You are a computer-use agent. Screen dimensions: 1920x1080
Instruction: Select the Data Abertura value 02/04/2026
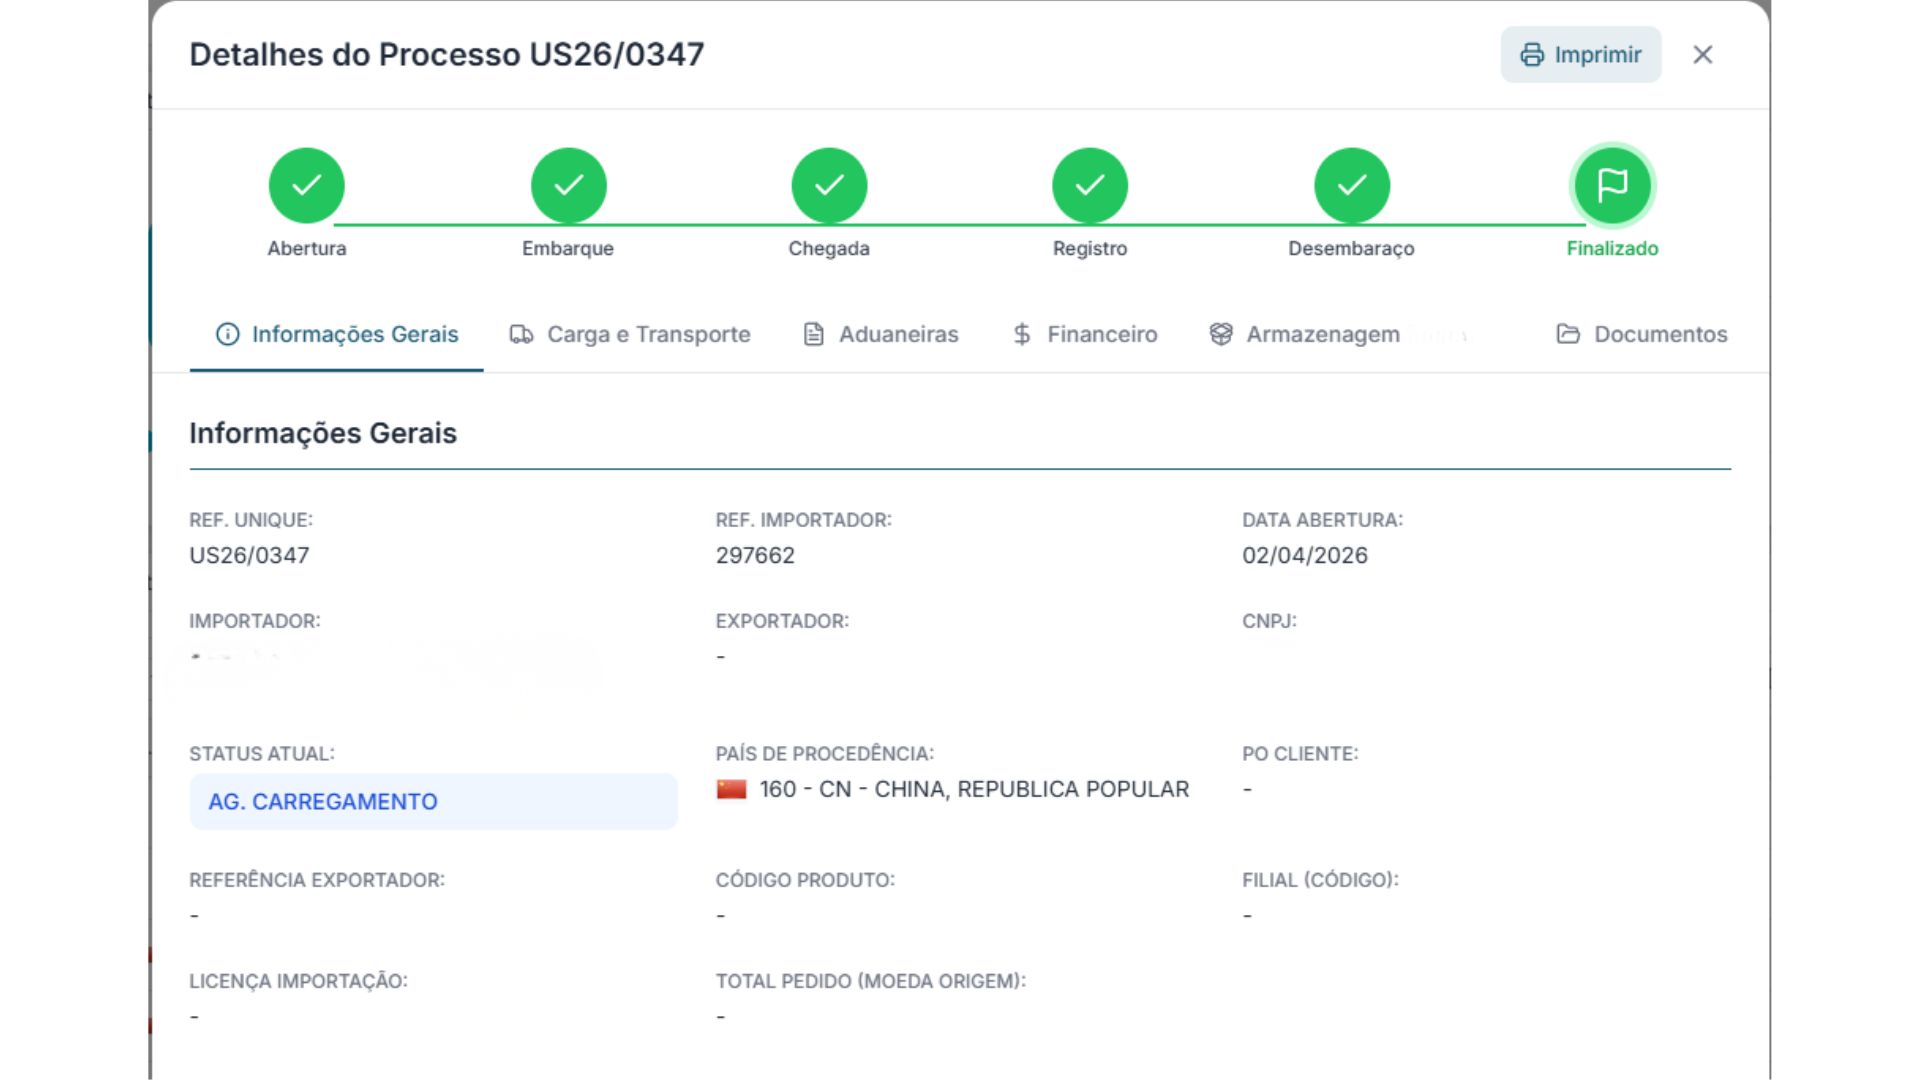click(x=1305, y=555)
